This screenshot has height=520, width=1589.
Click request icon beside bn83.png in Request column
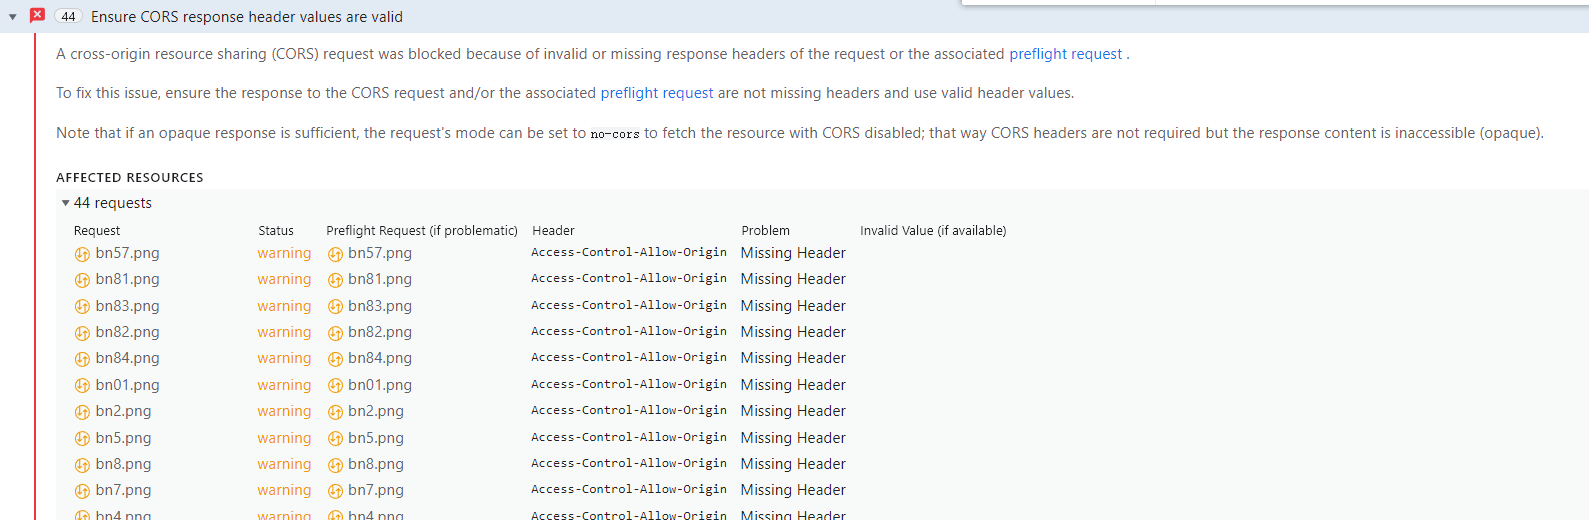click(x=82, y=307)
